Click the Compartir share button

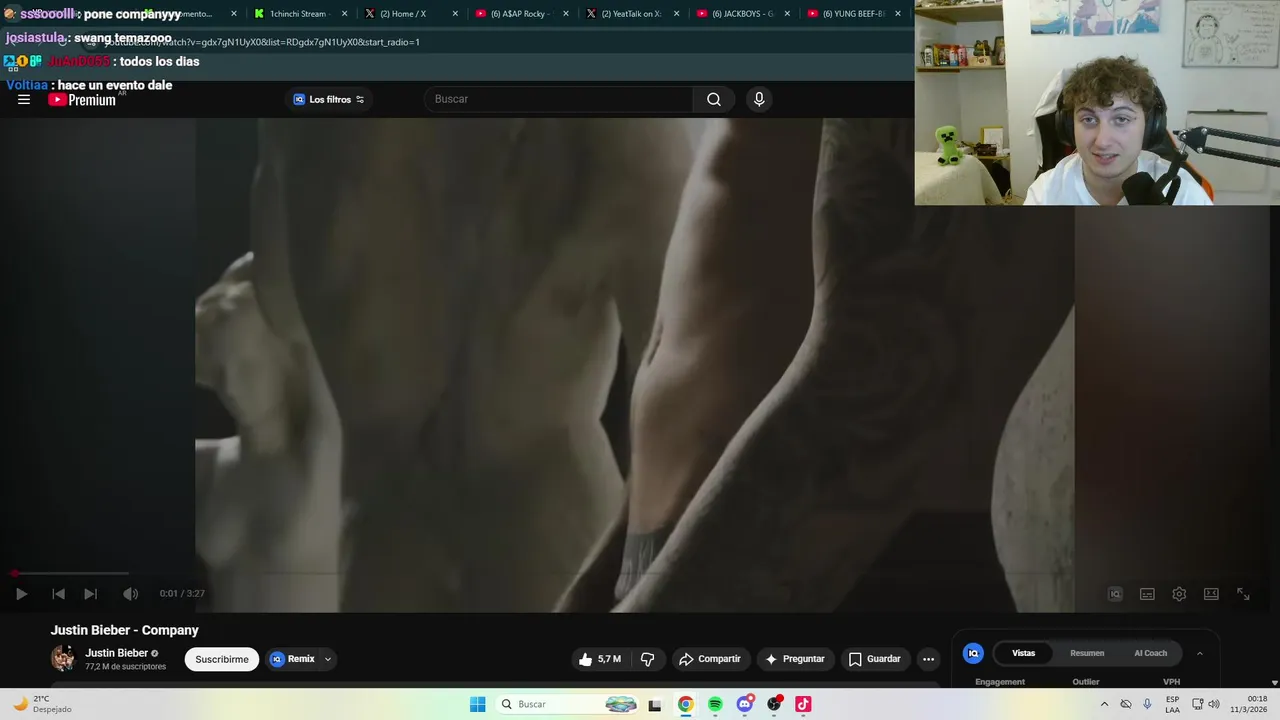(x=710, y=659)
